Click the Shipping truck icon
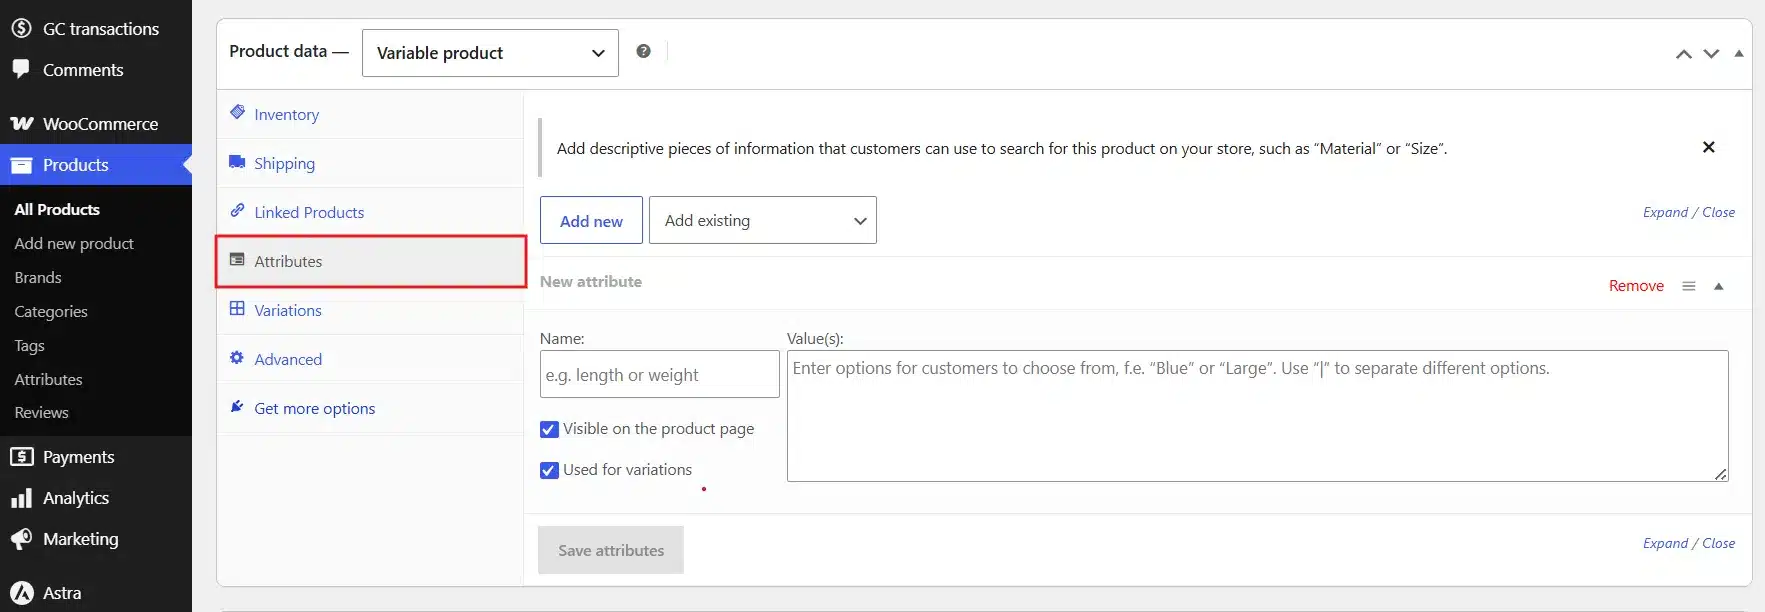 237,161
